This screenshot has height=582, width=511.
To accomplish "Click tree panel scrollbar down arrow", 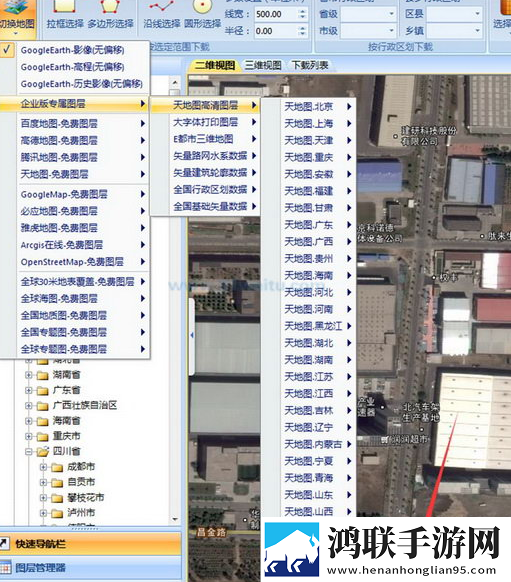I will coord(175,519).
